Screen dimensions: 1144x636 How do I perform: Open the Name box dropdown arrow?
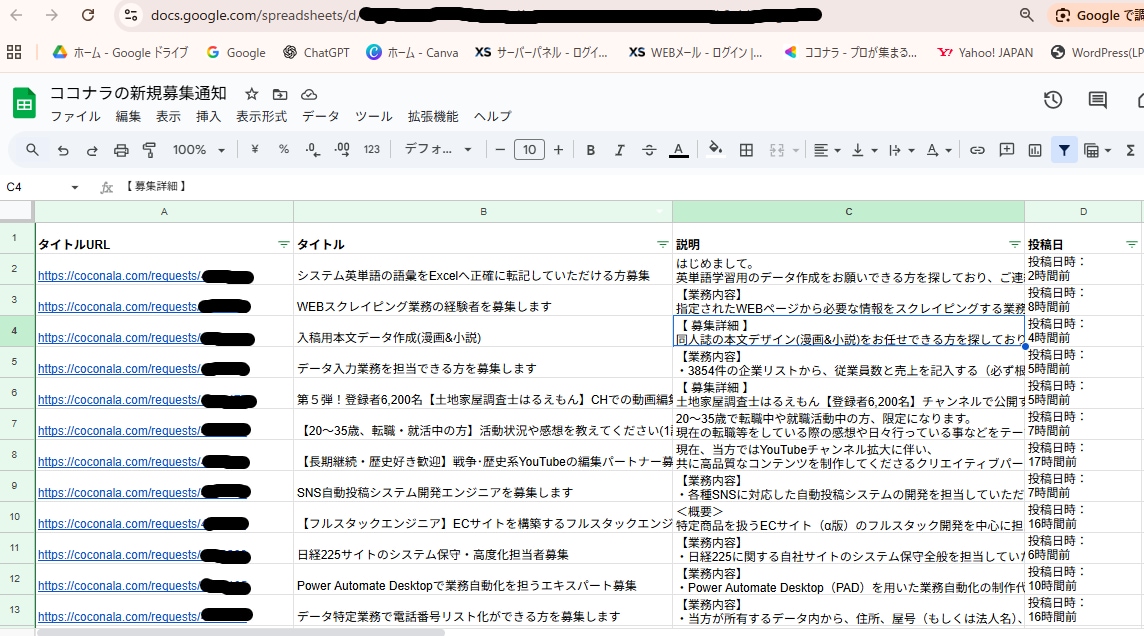coord(74,187)
